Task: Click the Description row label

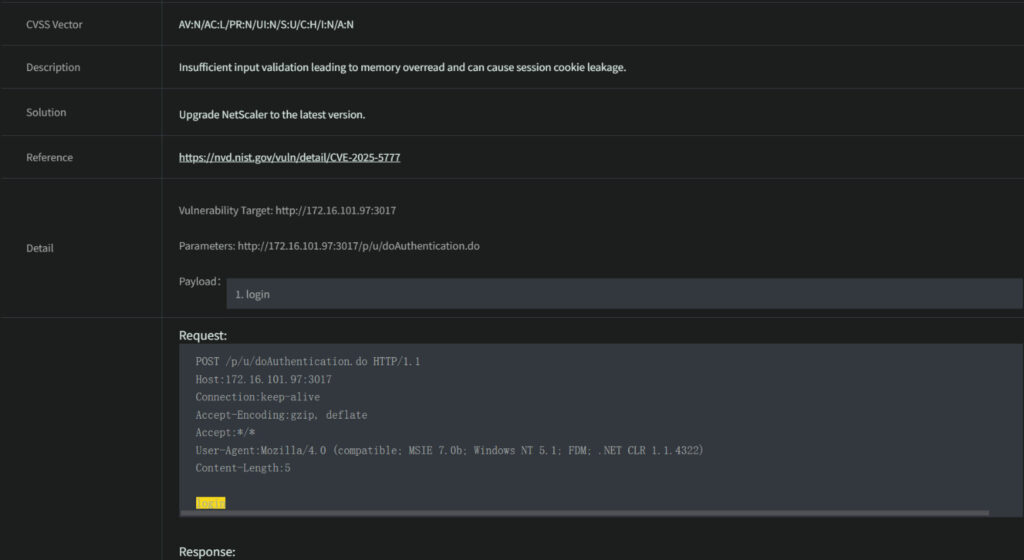Action: click(x=53, y=67)
